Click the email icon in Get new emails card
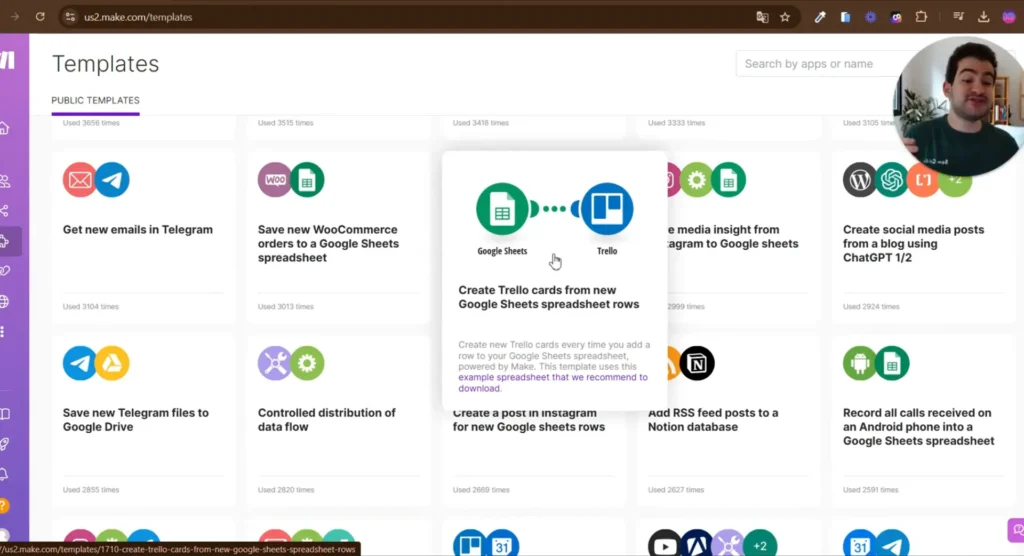 pos(80,180)
